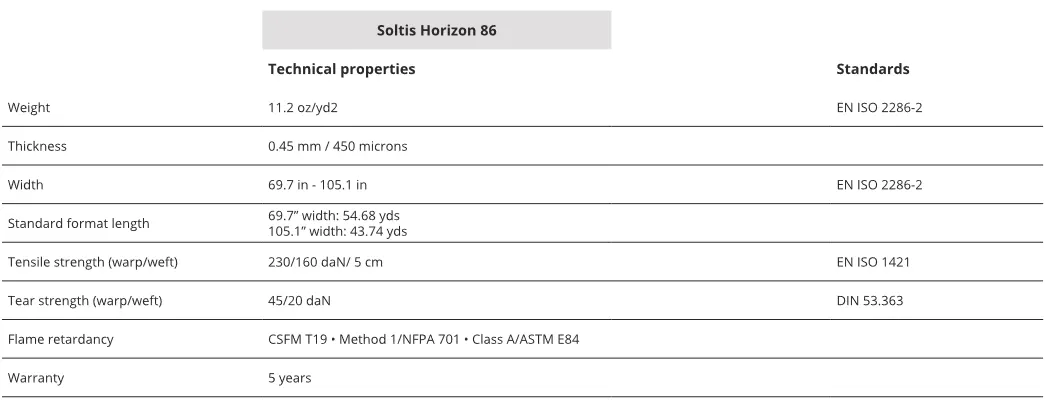The image size is (1045, 400).
Task: Click EN ISO 2286-2 in the Weight row
Action: 879,107
